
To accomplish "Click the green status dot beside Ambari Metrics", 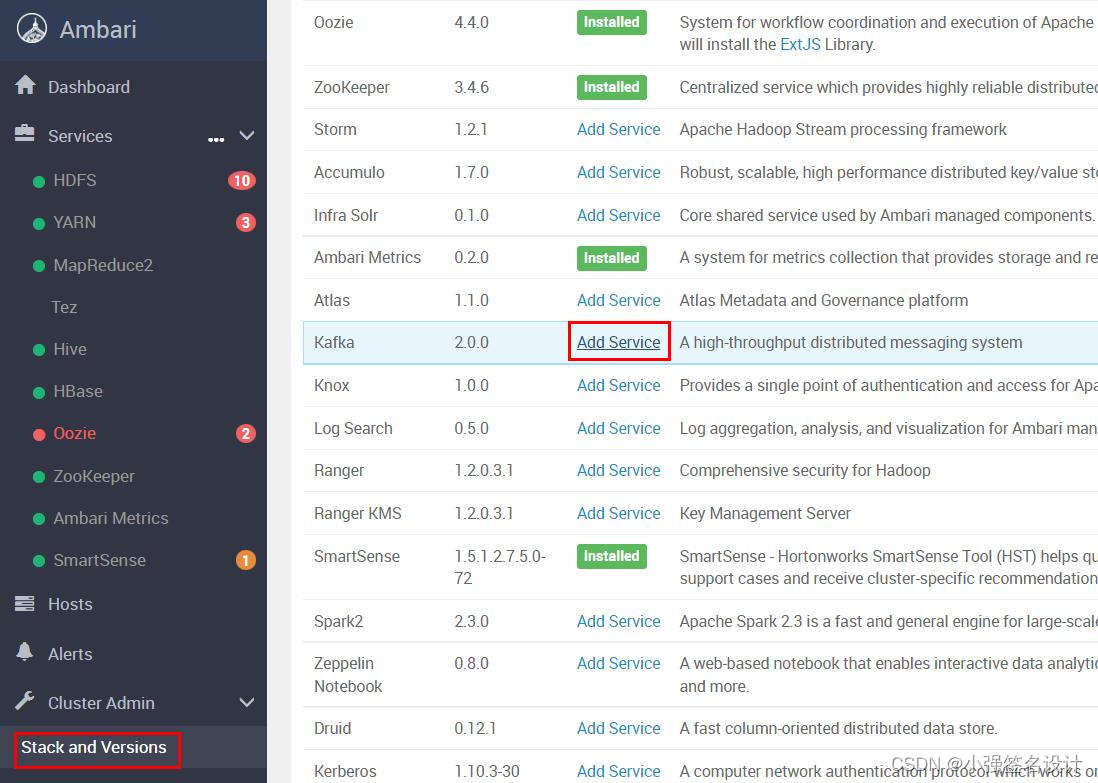I will 39,519.
